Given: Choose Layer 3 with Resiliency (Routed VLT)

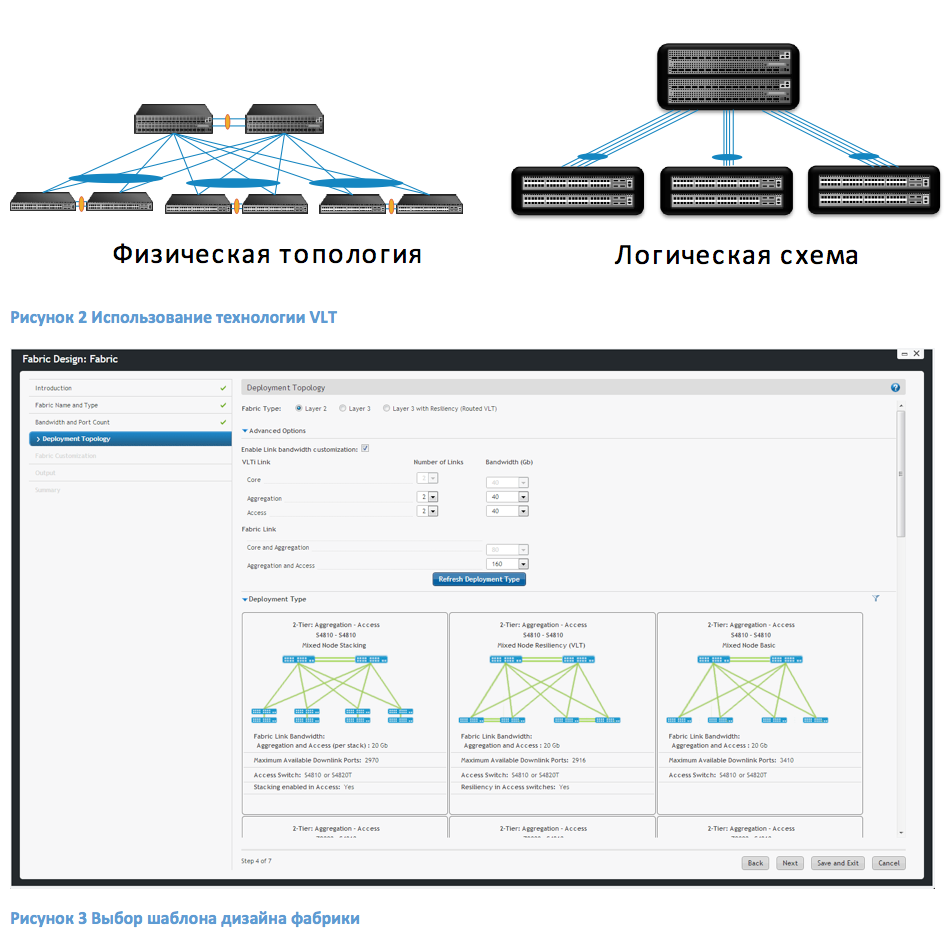Looking at the screenshot, I should click(389, 408).
